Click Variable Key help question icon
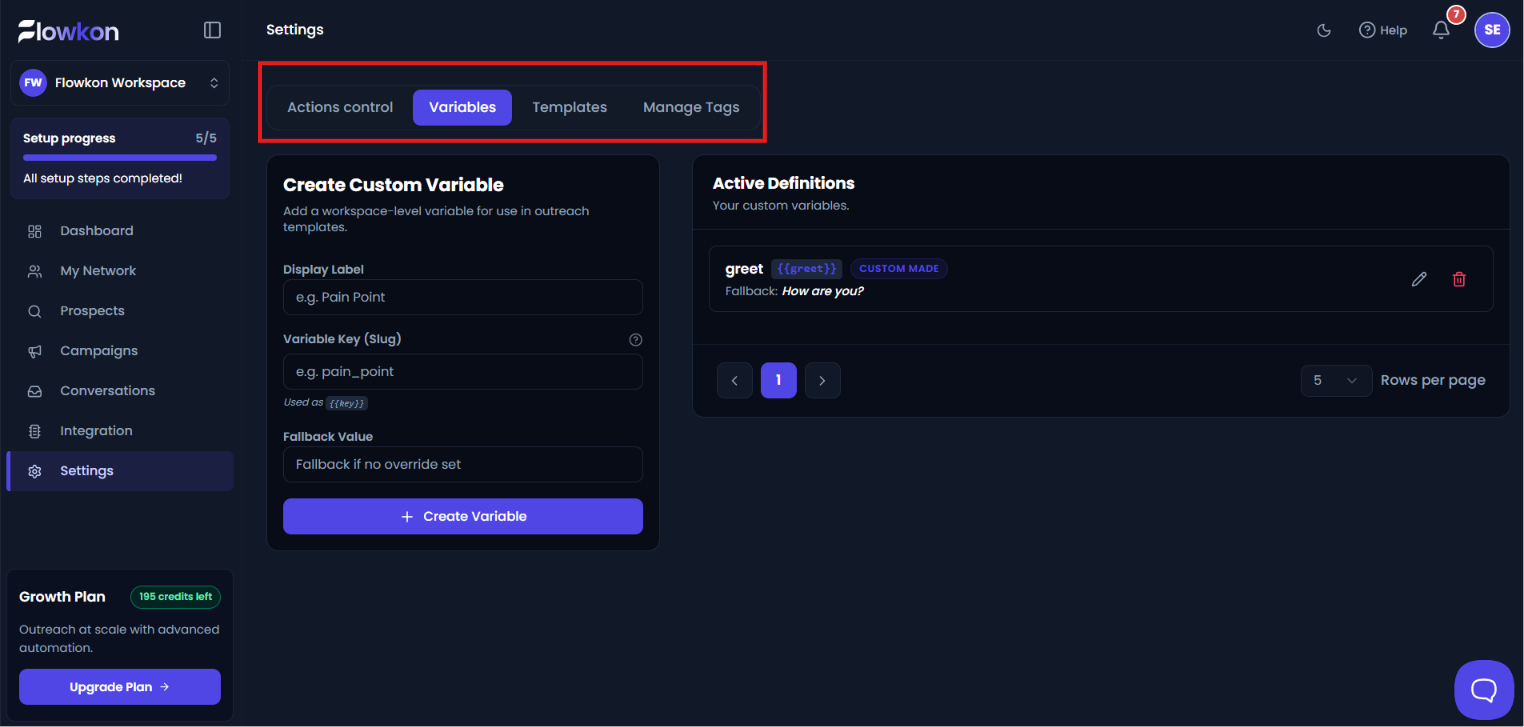Screen dimensions: 1524x727 pos(635,340)
